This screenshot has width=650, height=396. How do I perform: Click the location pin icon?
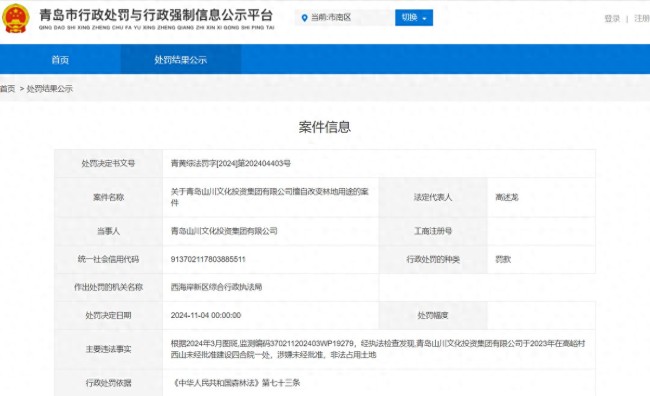[x=304, y=18]
